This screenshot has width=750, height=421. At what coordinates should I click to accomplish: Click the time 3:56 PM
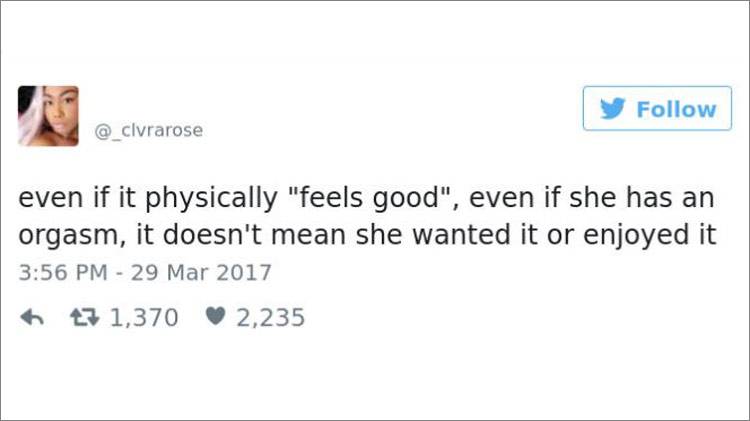(63, 272)
